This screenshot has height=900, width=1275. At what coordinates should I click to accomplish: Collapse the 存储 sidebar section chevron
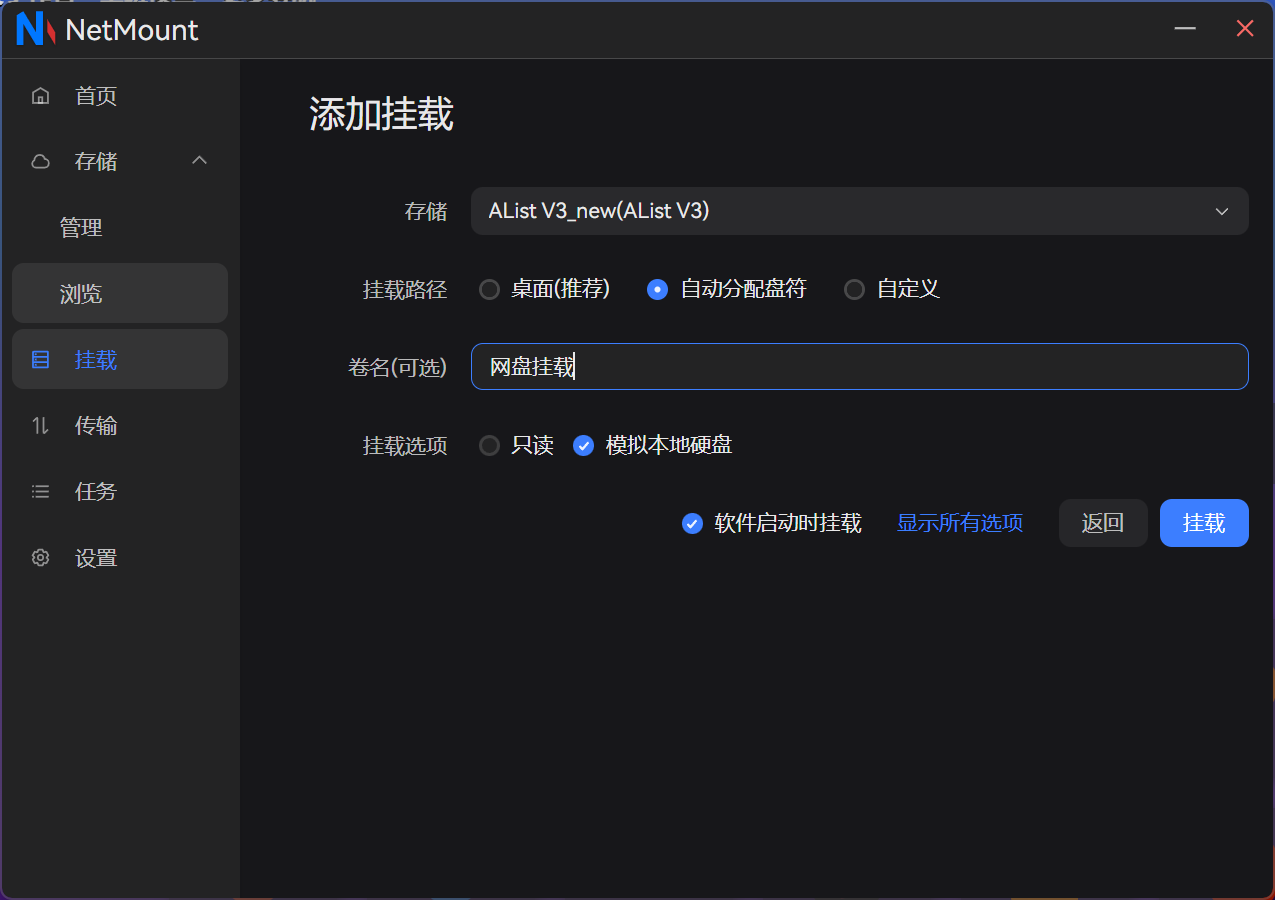point(200,161)
